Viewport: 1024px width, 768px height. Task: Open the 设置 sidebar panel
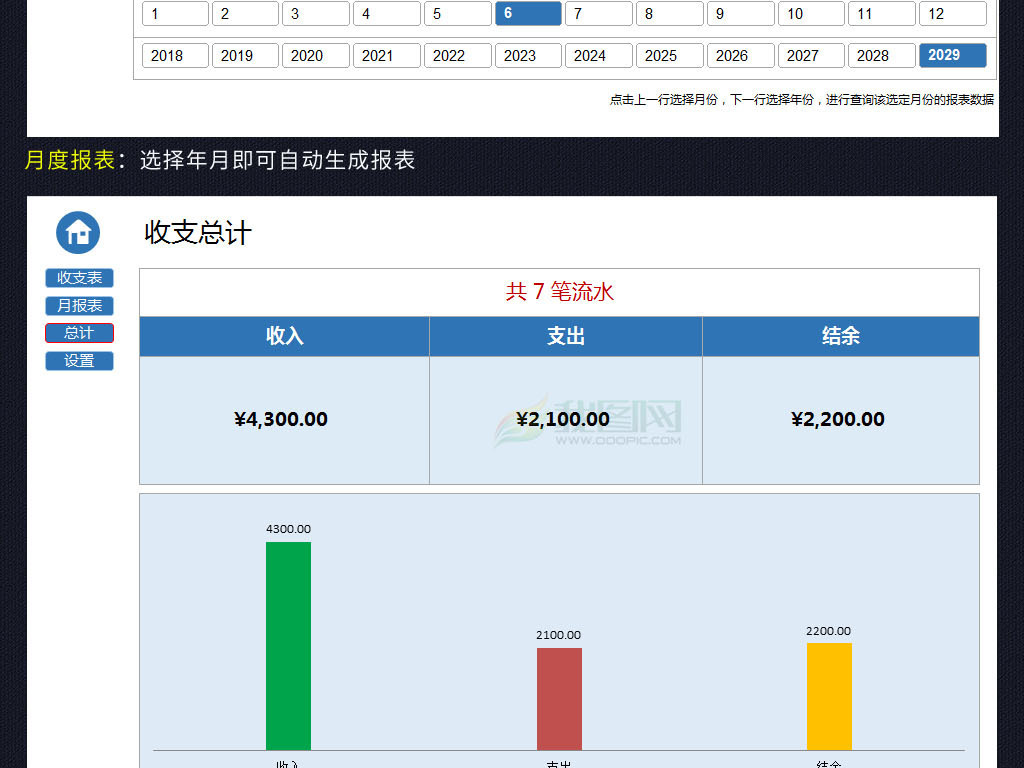(x=78, y=361)
